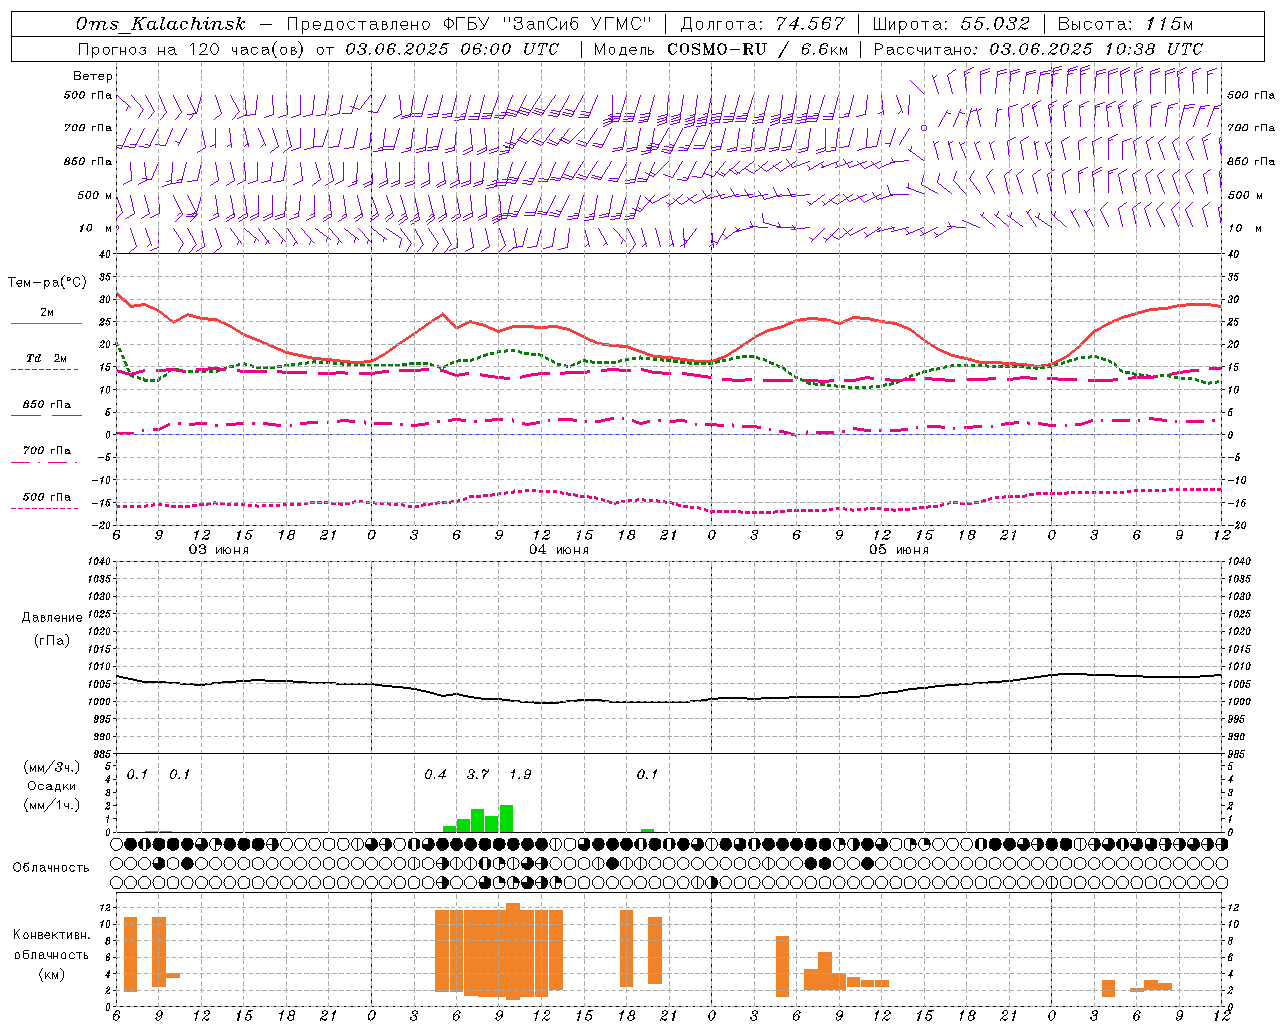Screen dimensions: 1280x1024
Task: Select the Тем-ра(°C) panel label
Action: 47,283
